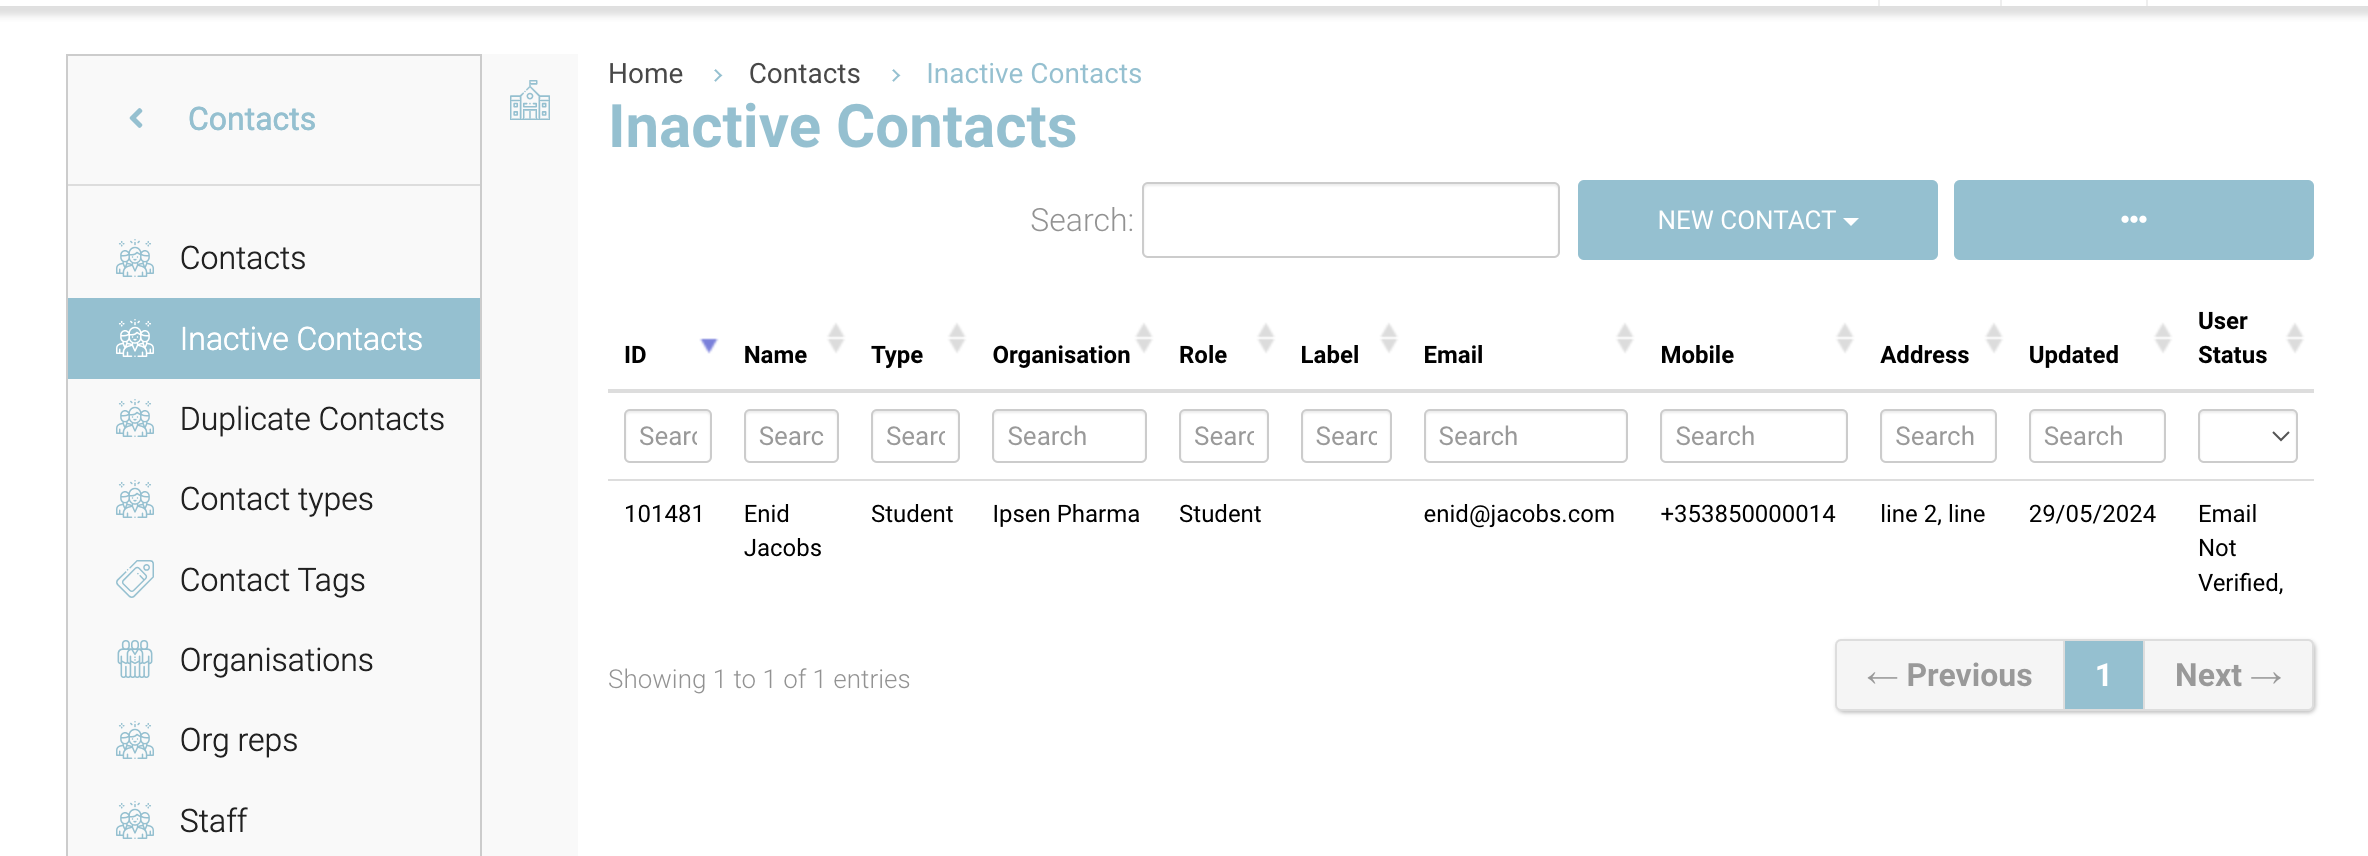Navigate to Home breadcrumb
This screenshot has width=2368, height=856.
(x=645, y=73)
